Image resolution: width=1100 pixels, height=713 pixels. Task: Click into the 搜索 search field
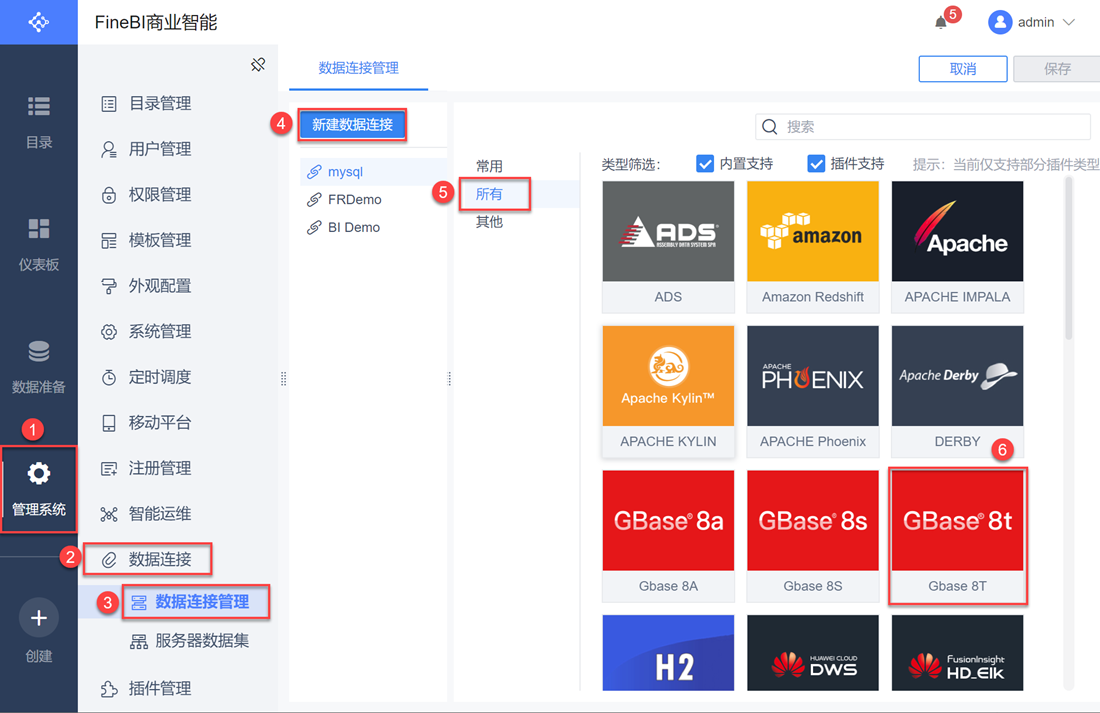923,127
